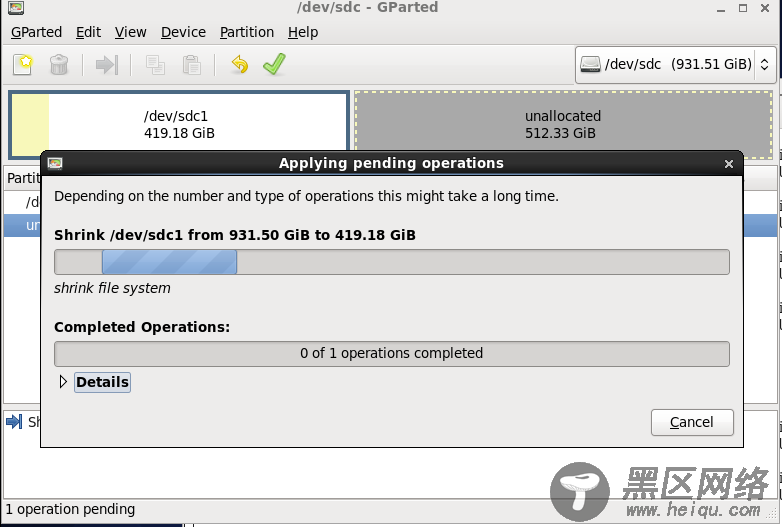The image size is (782, 527).
Task: Click the Resize/Move arrow toolbar icon
Action: (107, 65)
